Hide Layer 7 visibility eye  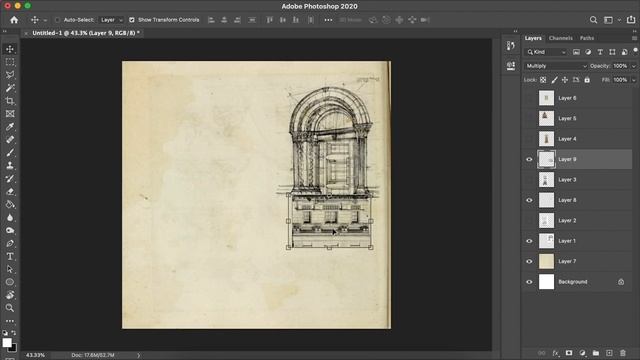click(x=529, y=261)
